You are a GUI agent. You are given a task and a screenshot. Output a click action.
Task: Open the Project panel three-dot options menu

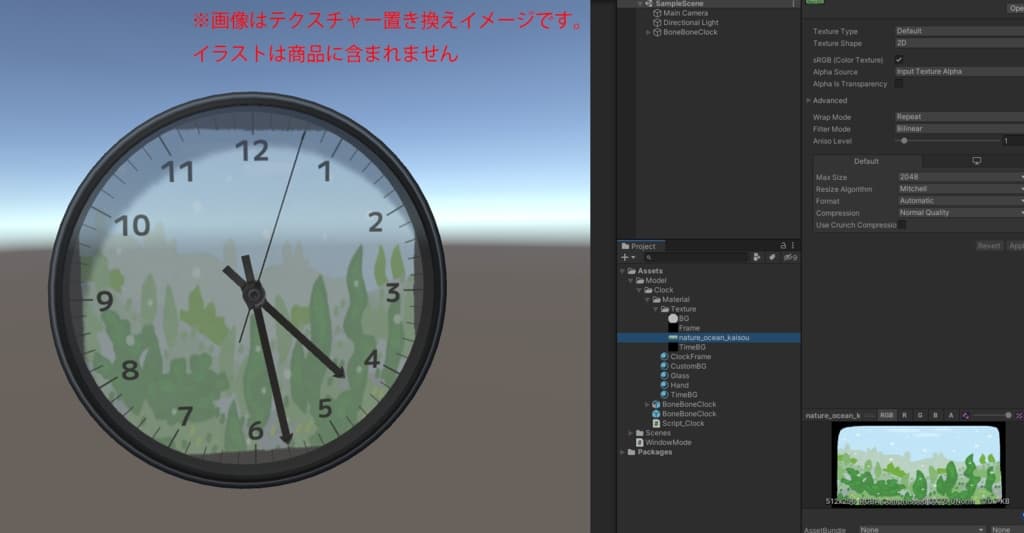(x=793, y=246)
